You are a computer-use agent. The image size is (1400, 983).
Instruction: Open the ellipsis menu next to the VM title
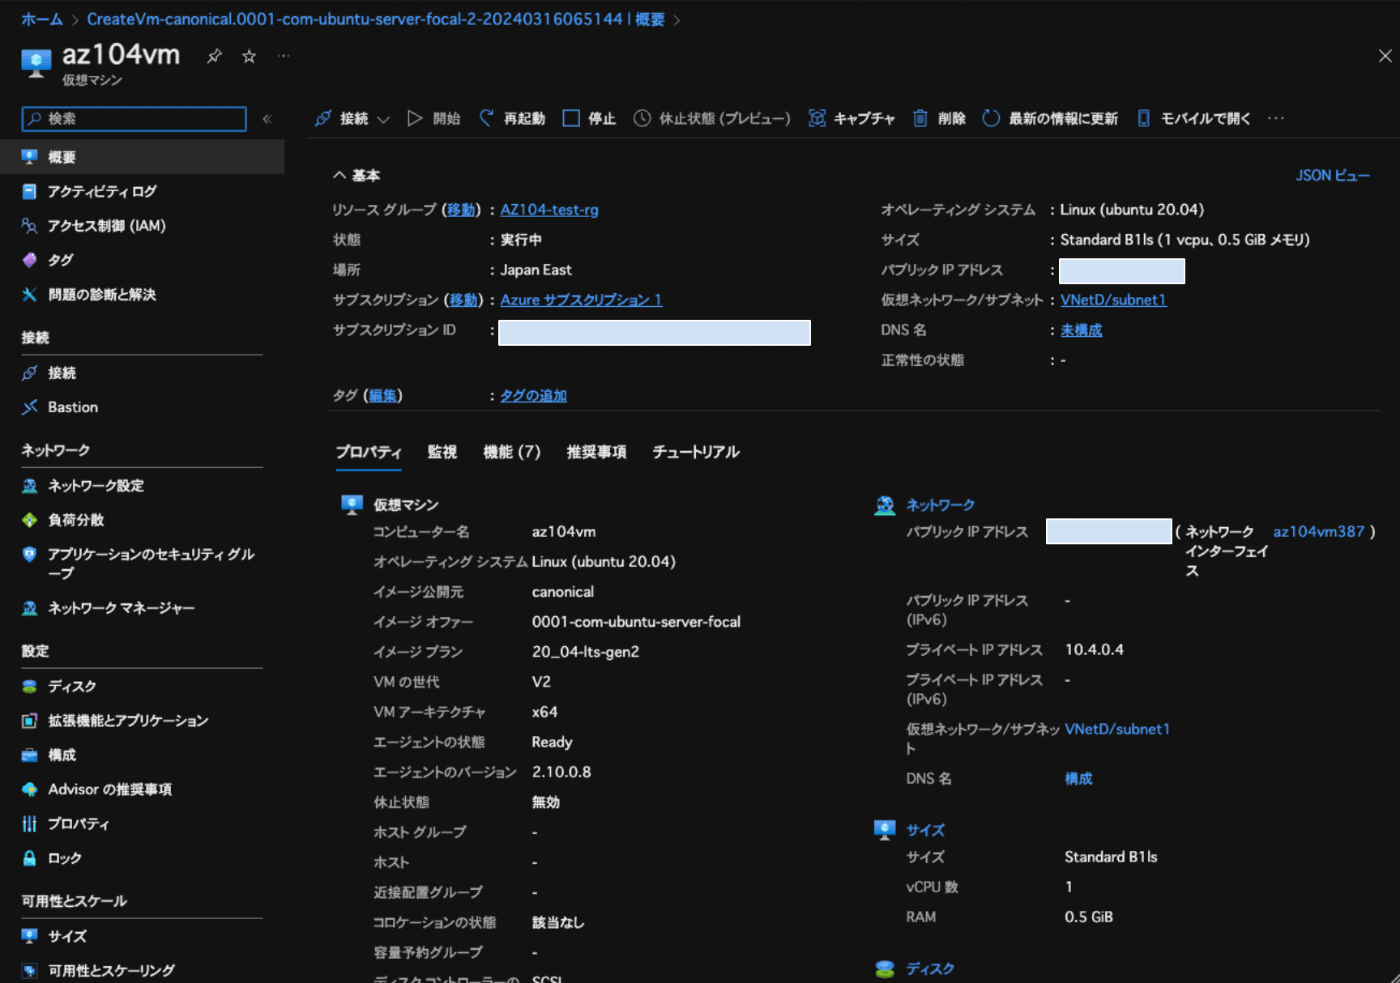click(x=284, y=56)
